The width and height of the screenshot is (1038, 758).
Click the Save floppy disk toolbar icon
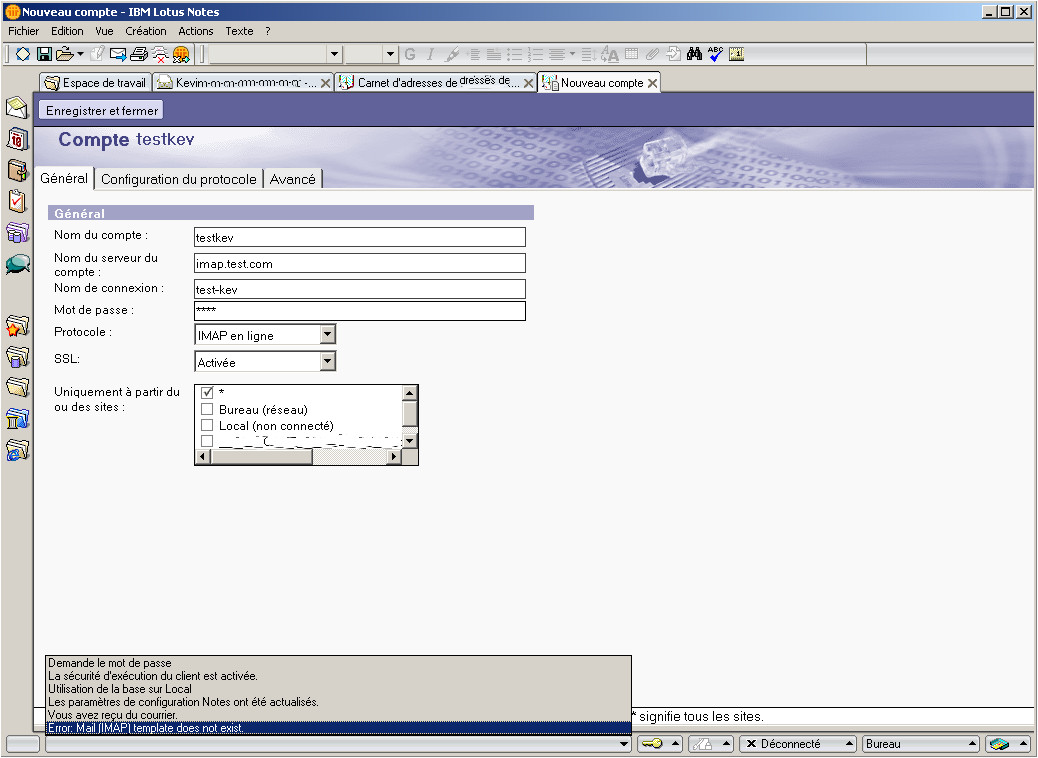coord(44,54)
